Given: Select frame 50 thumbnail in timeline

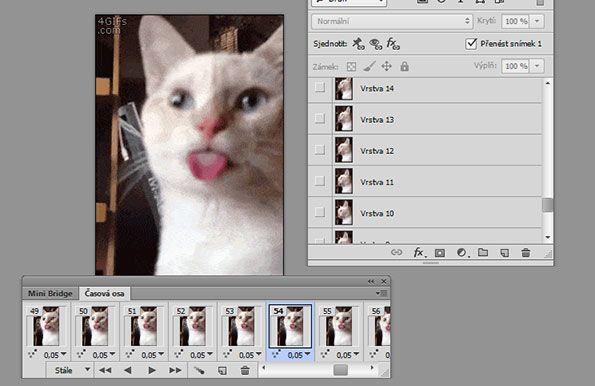Looking at the screenshot, I should click(95, 326).
